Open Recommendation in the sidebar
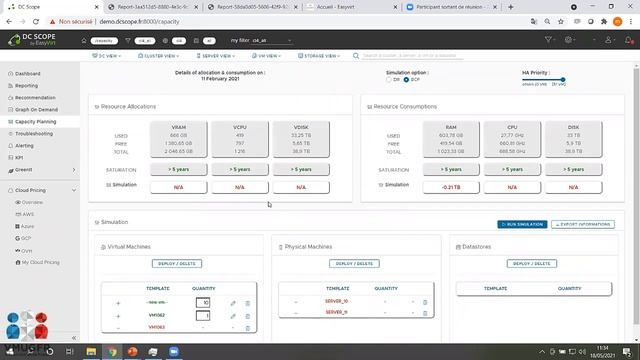The height and width of the screenshot is (360, 640). [x=35, y=98]
